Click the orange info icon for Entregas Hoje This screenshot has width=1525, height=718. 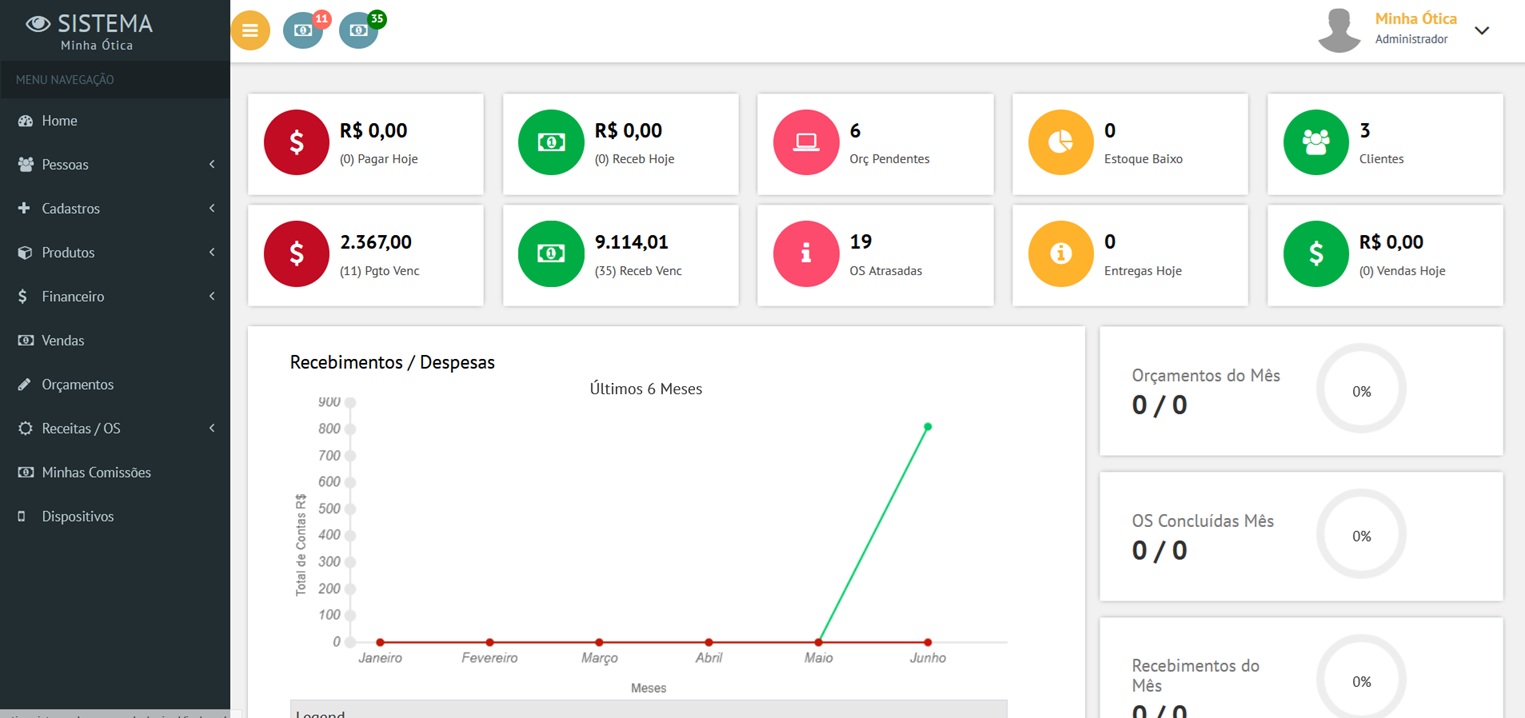tap(1061, 254)
